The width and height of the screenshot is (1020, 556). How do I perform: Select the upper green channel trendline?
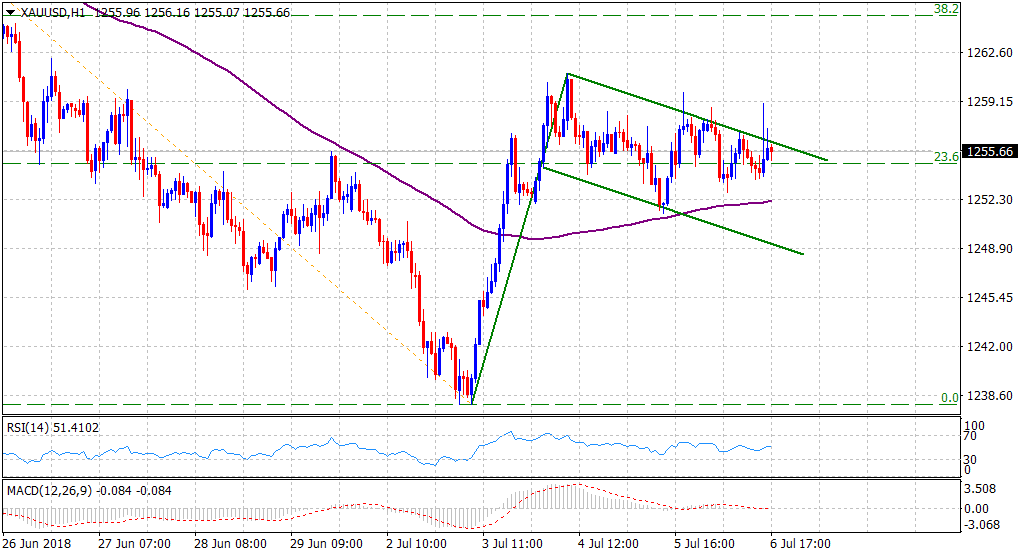click(x=700, y=117)
